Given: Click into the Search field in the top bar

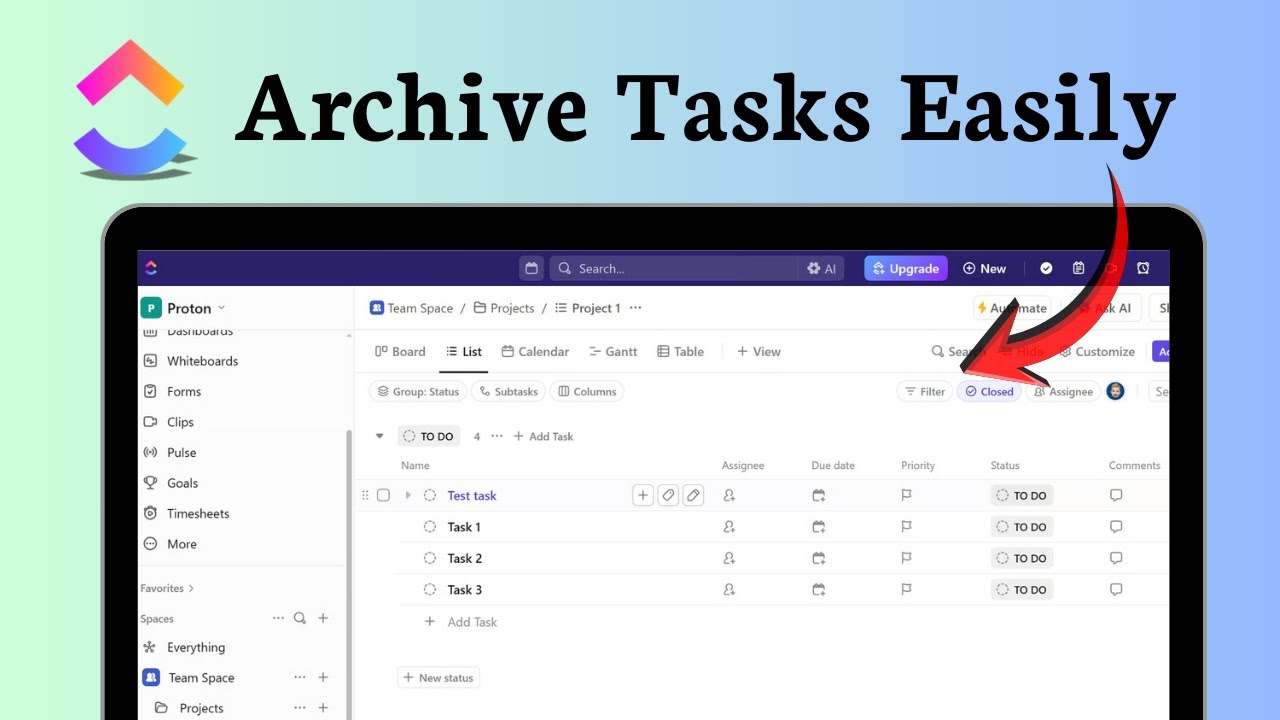Looking at the screenshot, I should click(675, 268).
